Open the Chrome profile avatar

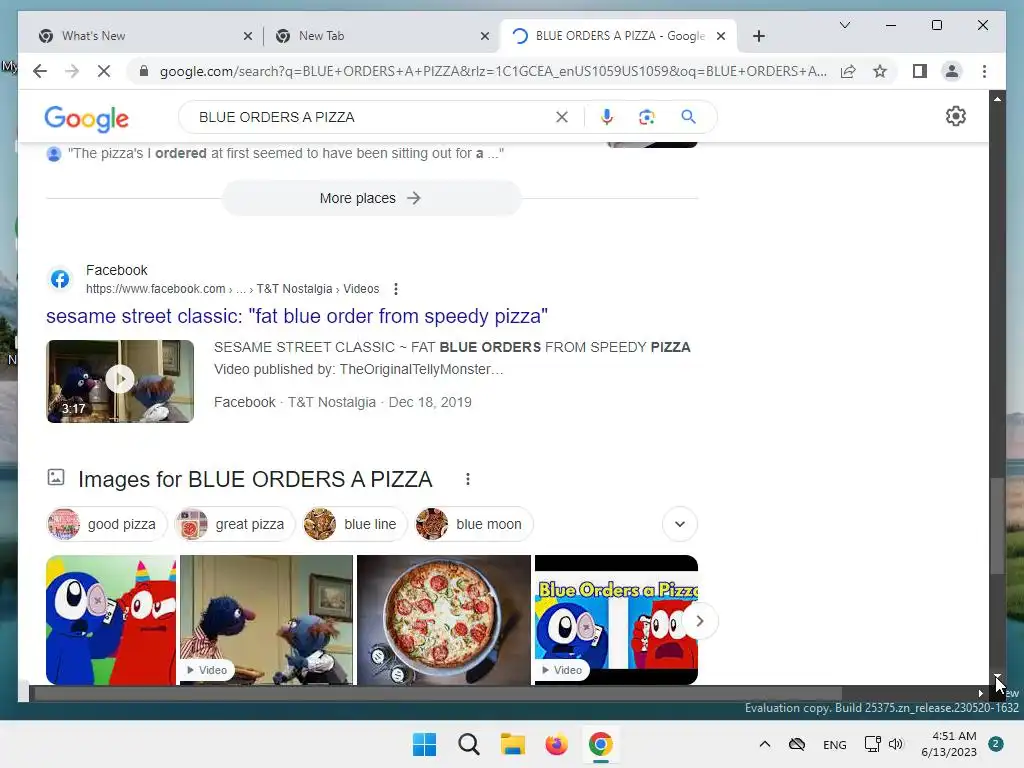[952, 71]
